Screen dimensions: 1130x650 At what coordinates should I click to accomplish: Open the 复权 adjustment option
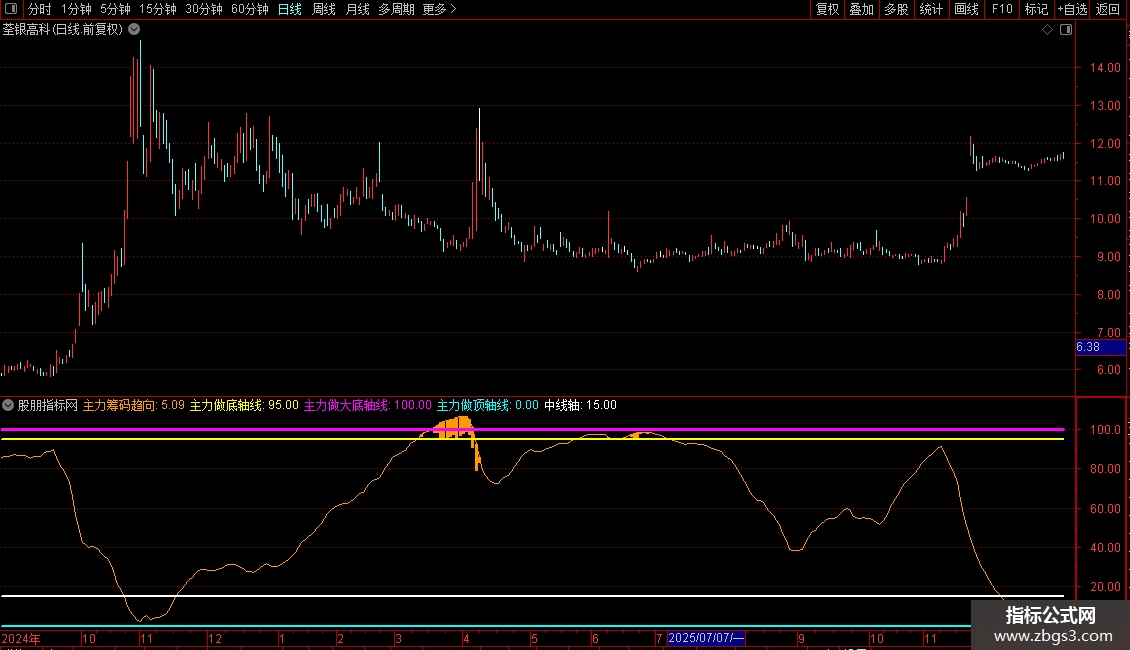pos(827,10)
